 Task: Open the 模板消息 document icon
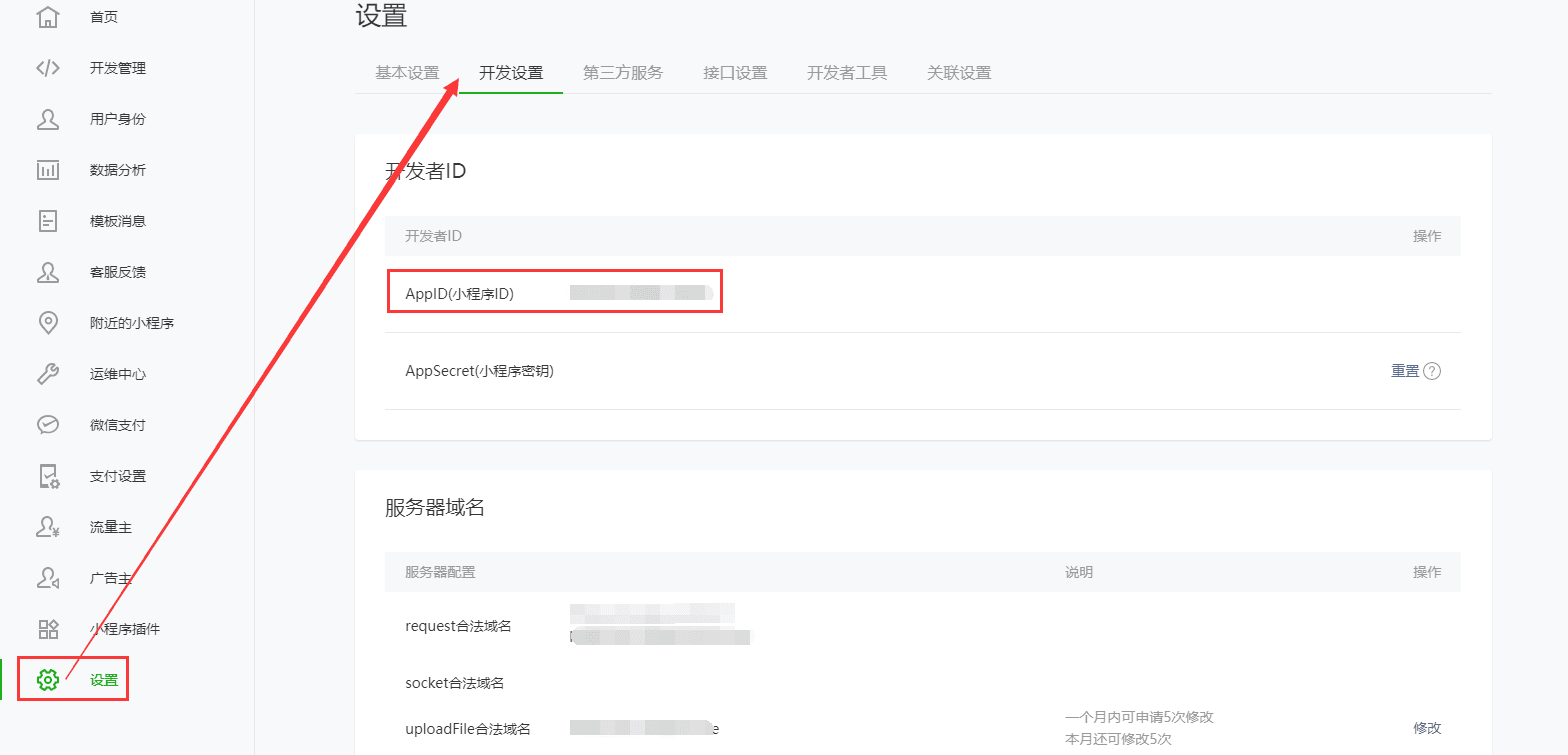(x=48, y=221)
